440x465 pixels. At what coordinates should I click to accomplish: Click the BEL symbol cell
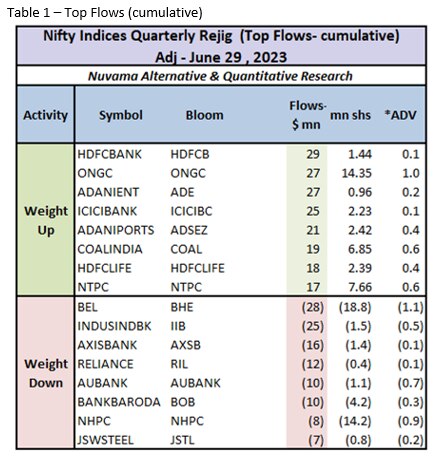(88, 307)
